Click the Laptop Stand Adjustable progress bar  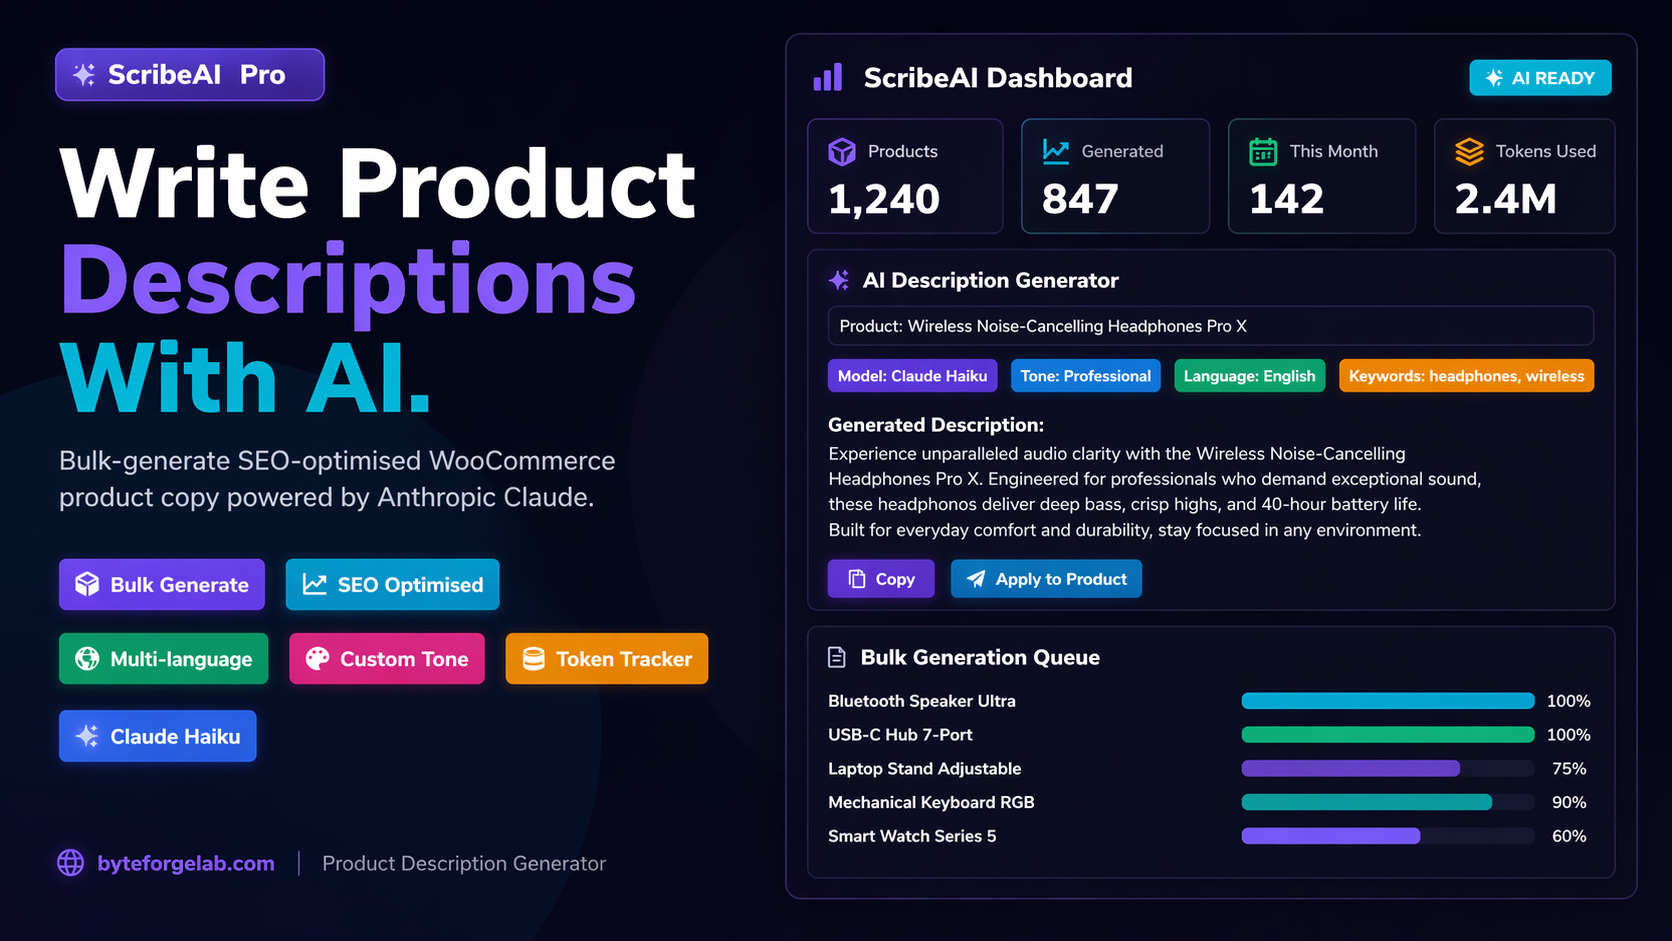tap(1387, 769)
